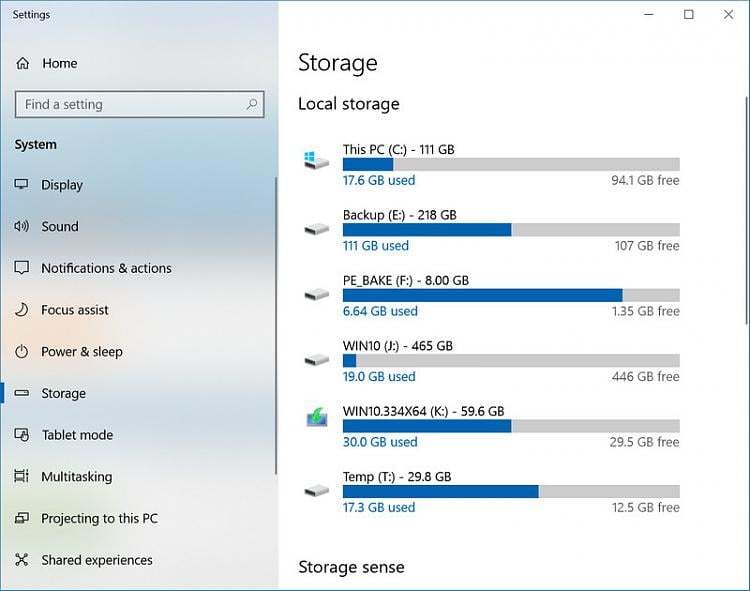Click the This PC (C:) drive icon
This screenshot has height=591, width=750.
point(317,160)
